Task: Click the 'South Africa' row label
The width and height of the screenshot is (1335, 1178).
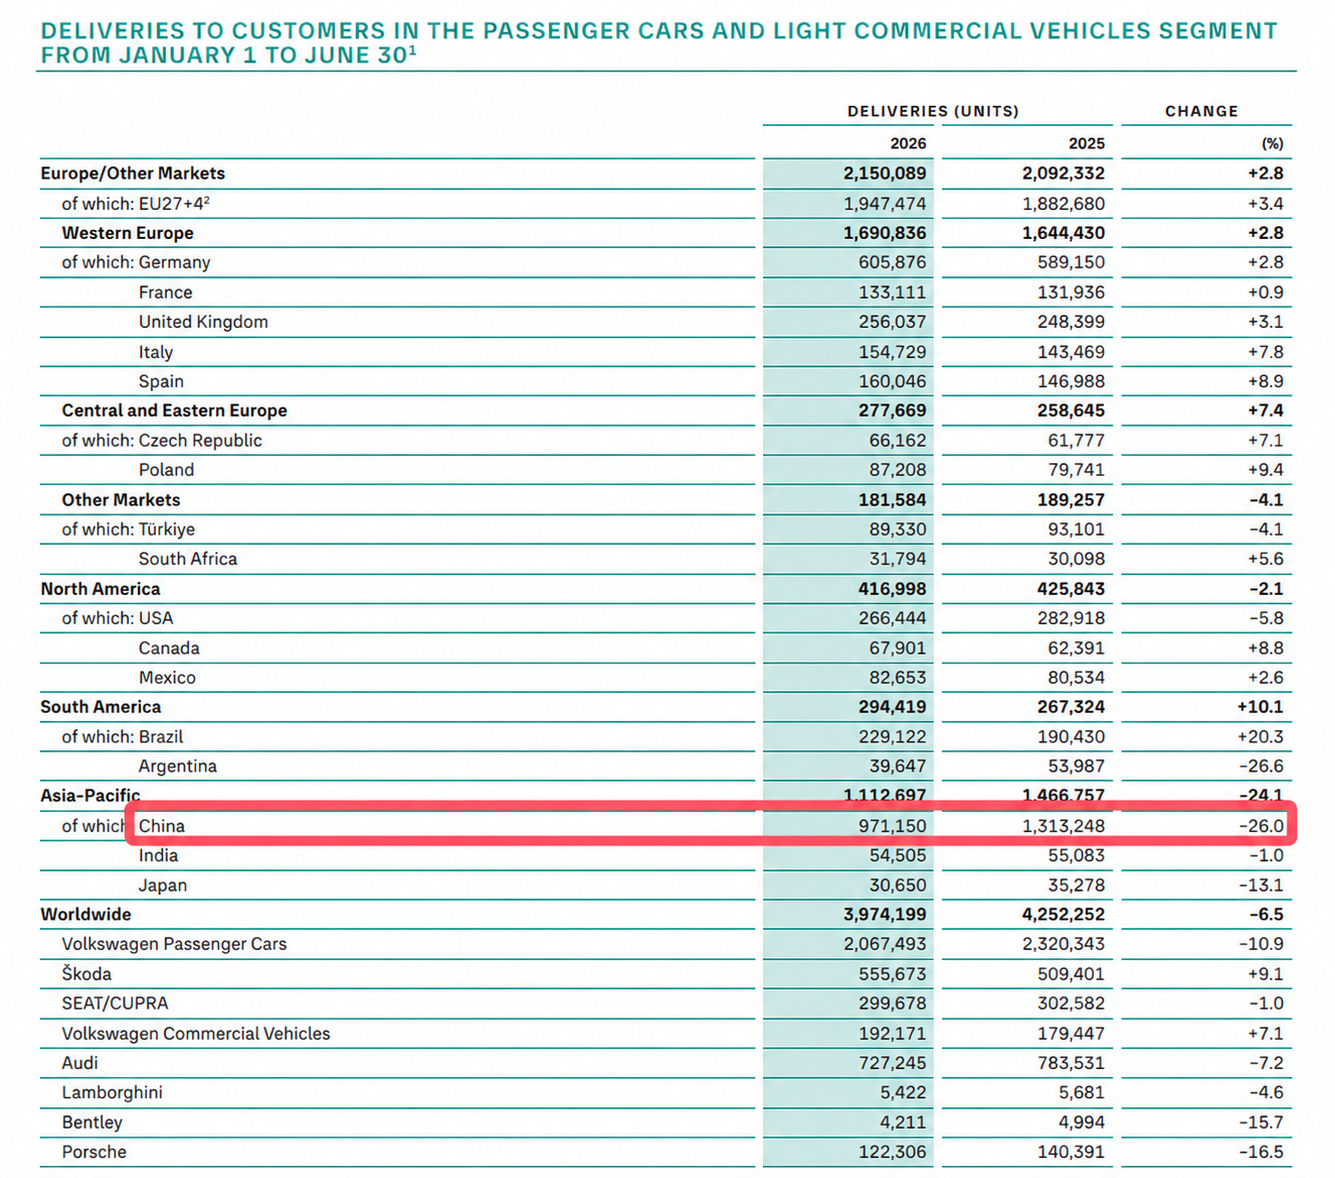Action: 188,558
